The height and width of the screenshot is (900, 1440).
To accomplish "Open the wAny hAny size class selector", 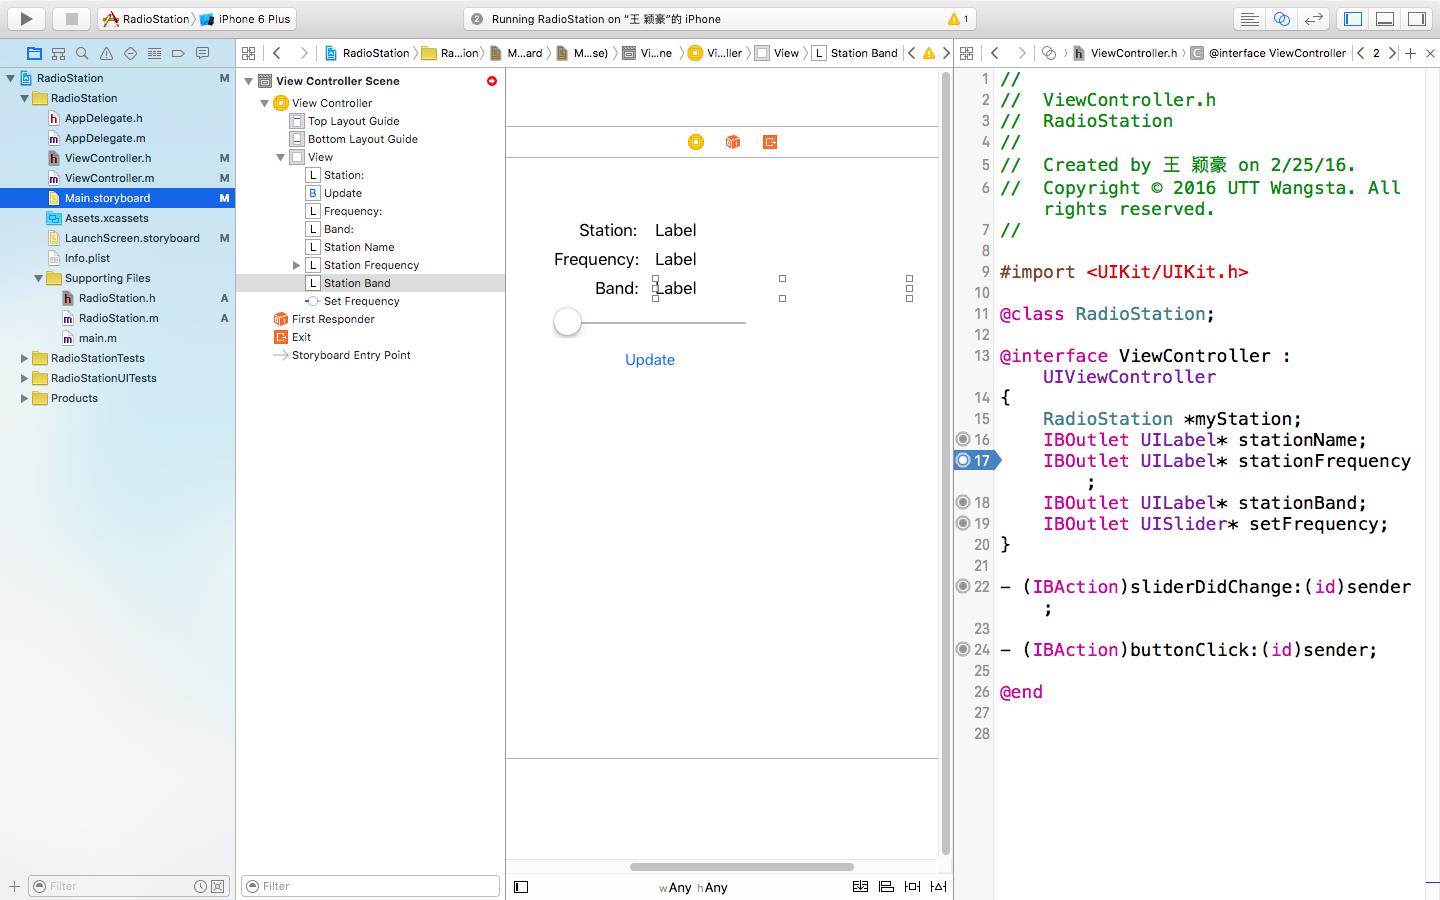I will click(x=693, y=887).
